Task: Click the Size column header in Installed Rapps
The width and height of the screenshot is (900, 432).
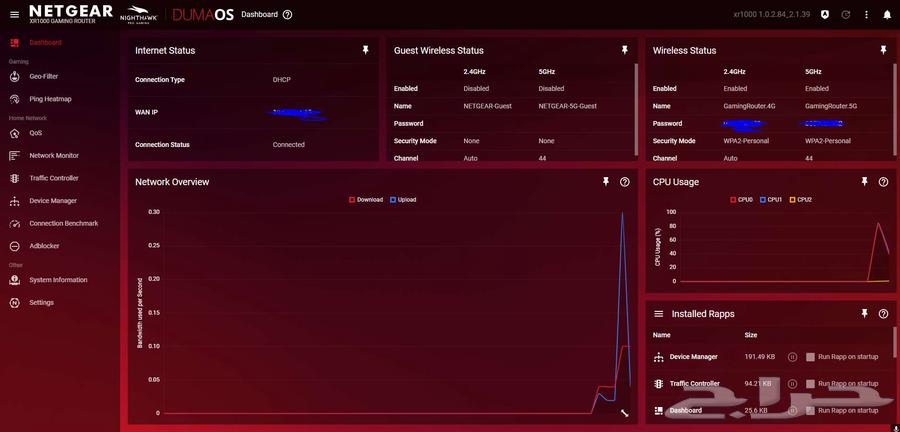Action: point(751,335)
